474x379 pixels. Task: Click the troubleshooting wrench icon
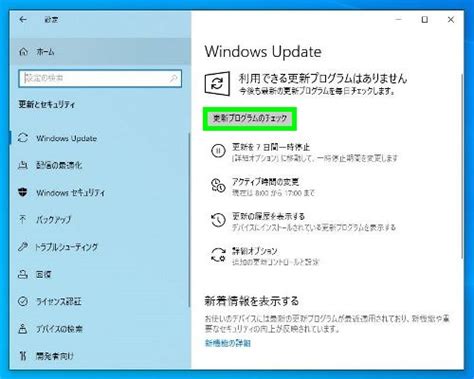[23, 247]
